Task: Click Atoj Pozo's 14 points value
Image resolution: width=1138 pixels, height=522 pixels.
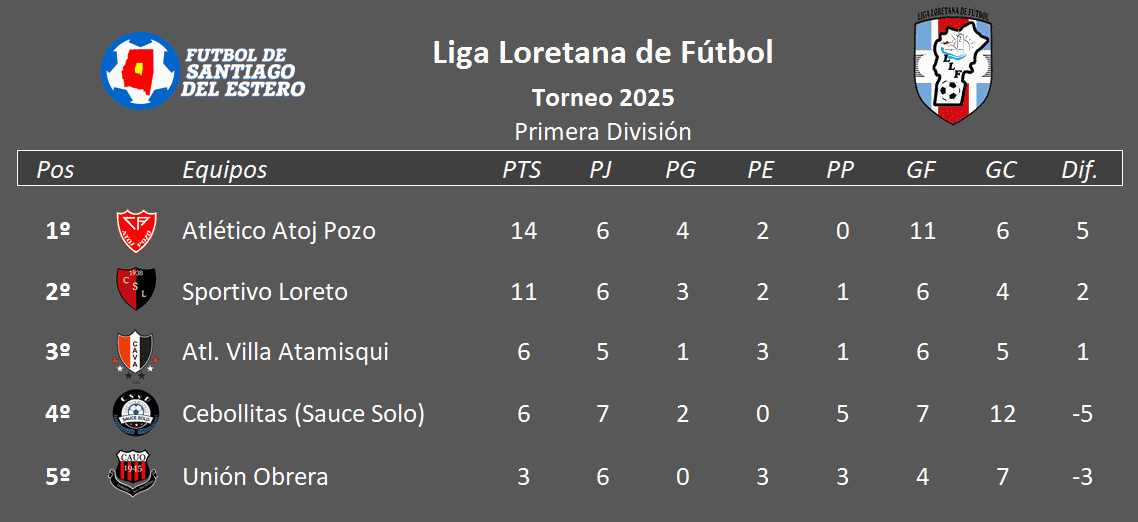Action: (x=523, y=231)
